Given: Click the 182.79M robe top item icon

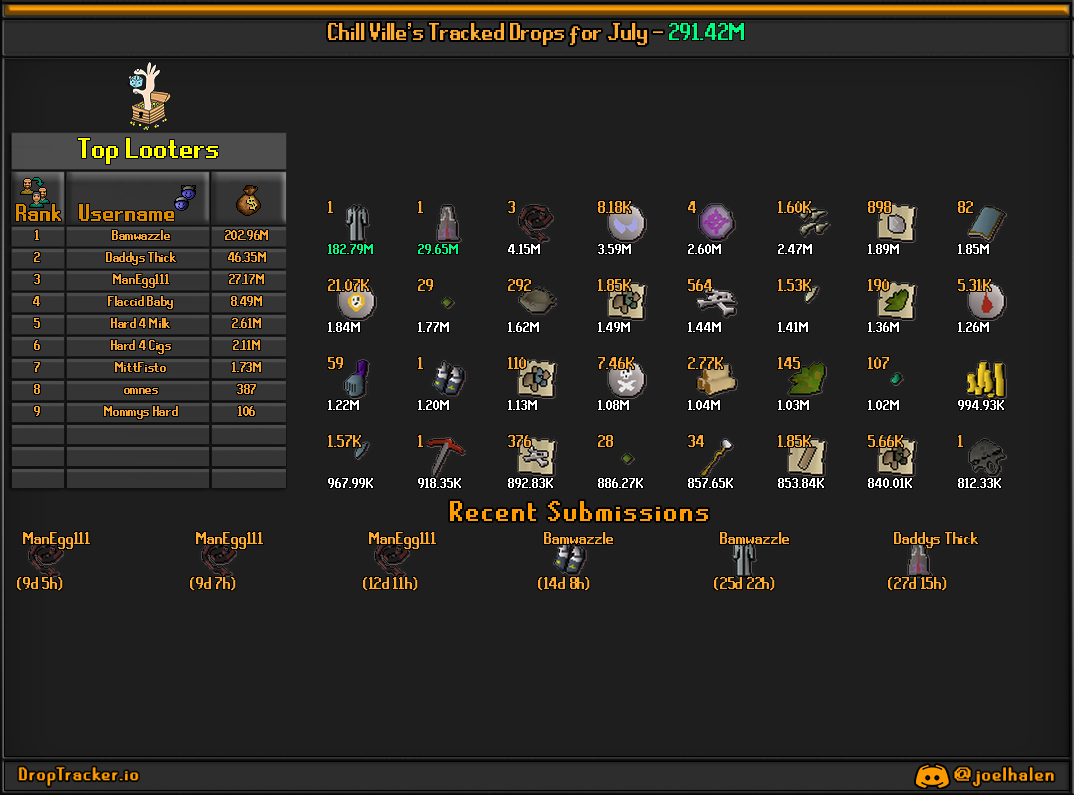Looking at the screenshot, I should [357, 223].
